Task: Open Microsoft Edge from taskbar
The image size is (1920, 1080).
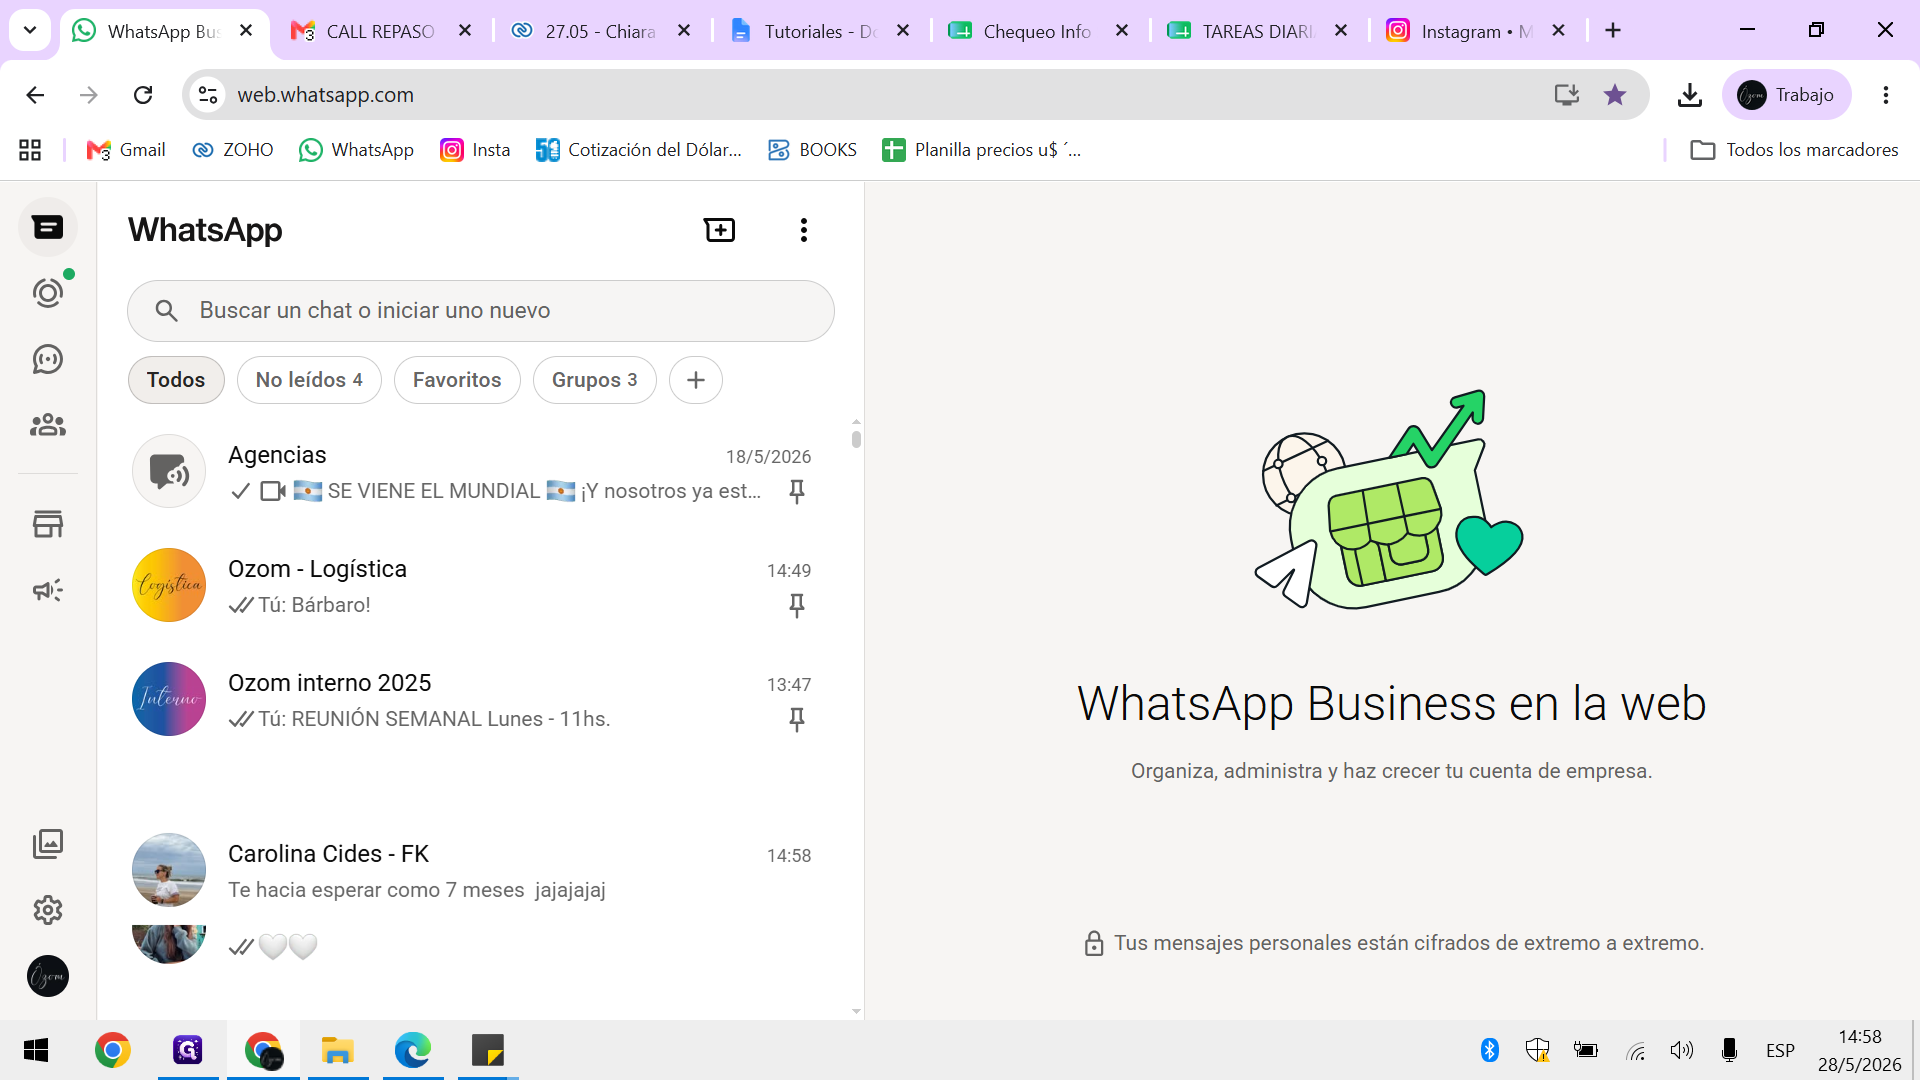Action: click(412, 1050)
